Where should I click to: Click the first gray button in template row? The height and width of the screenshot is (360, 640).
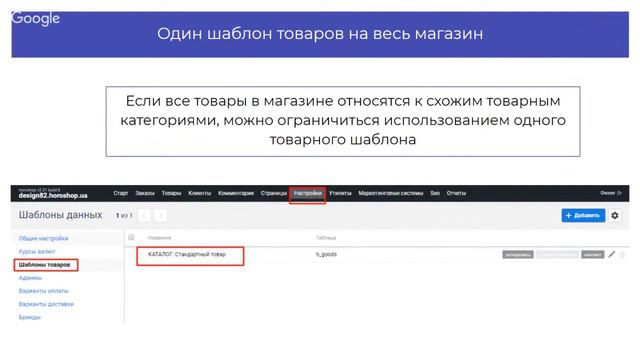tap(518, 255)
